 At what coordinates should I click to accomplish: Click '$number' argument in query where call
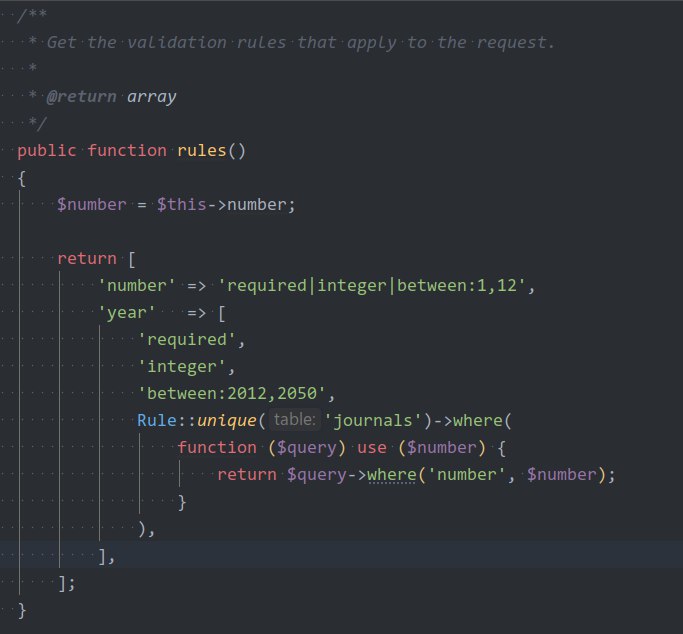click(x=562, y=475)
